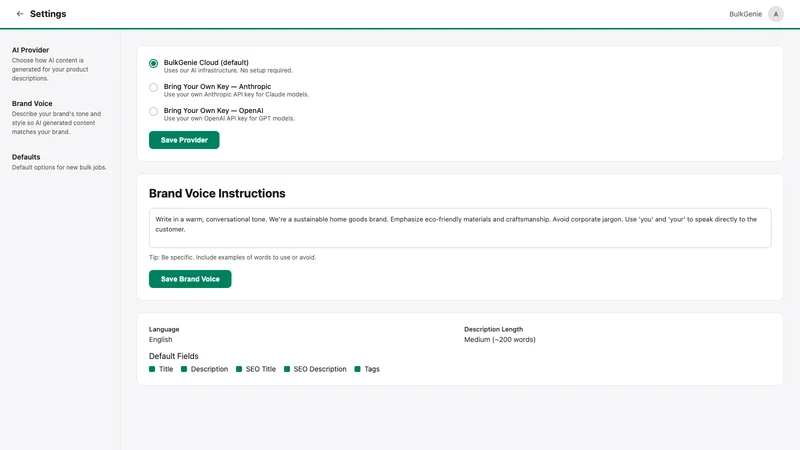Click 'Uses our AI infrastructure. No setup required.' text
The height and width of the screenshot is (450, 800).
click(x=228, y=70)
